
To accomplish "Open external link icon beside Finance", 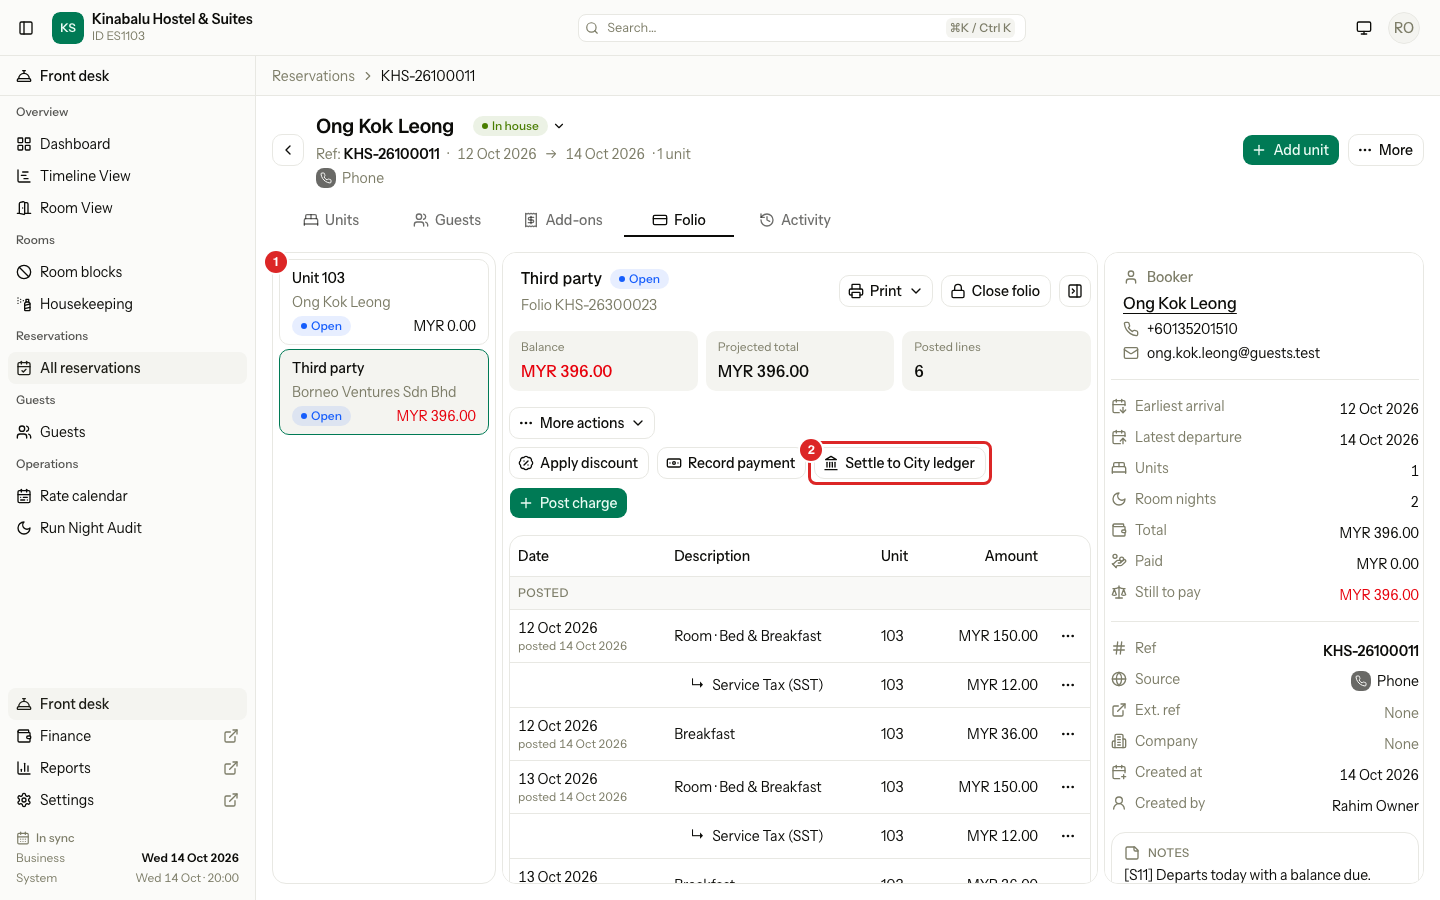I will click(x=231, y=736).
